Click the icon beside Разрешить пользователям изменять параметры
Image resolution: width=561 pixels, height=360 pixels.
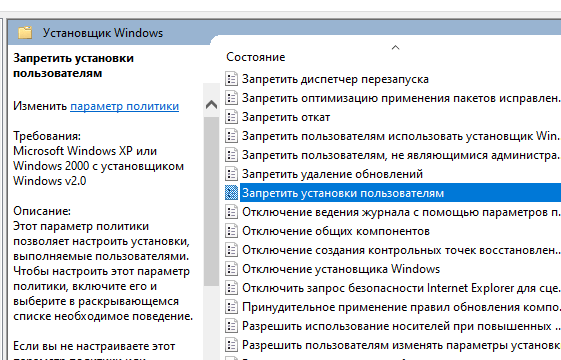click(231, 344)
